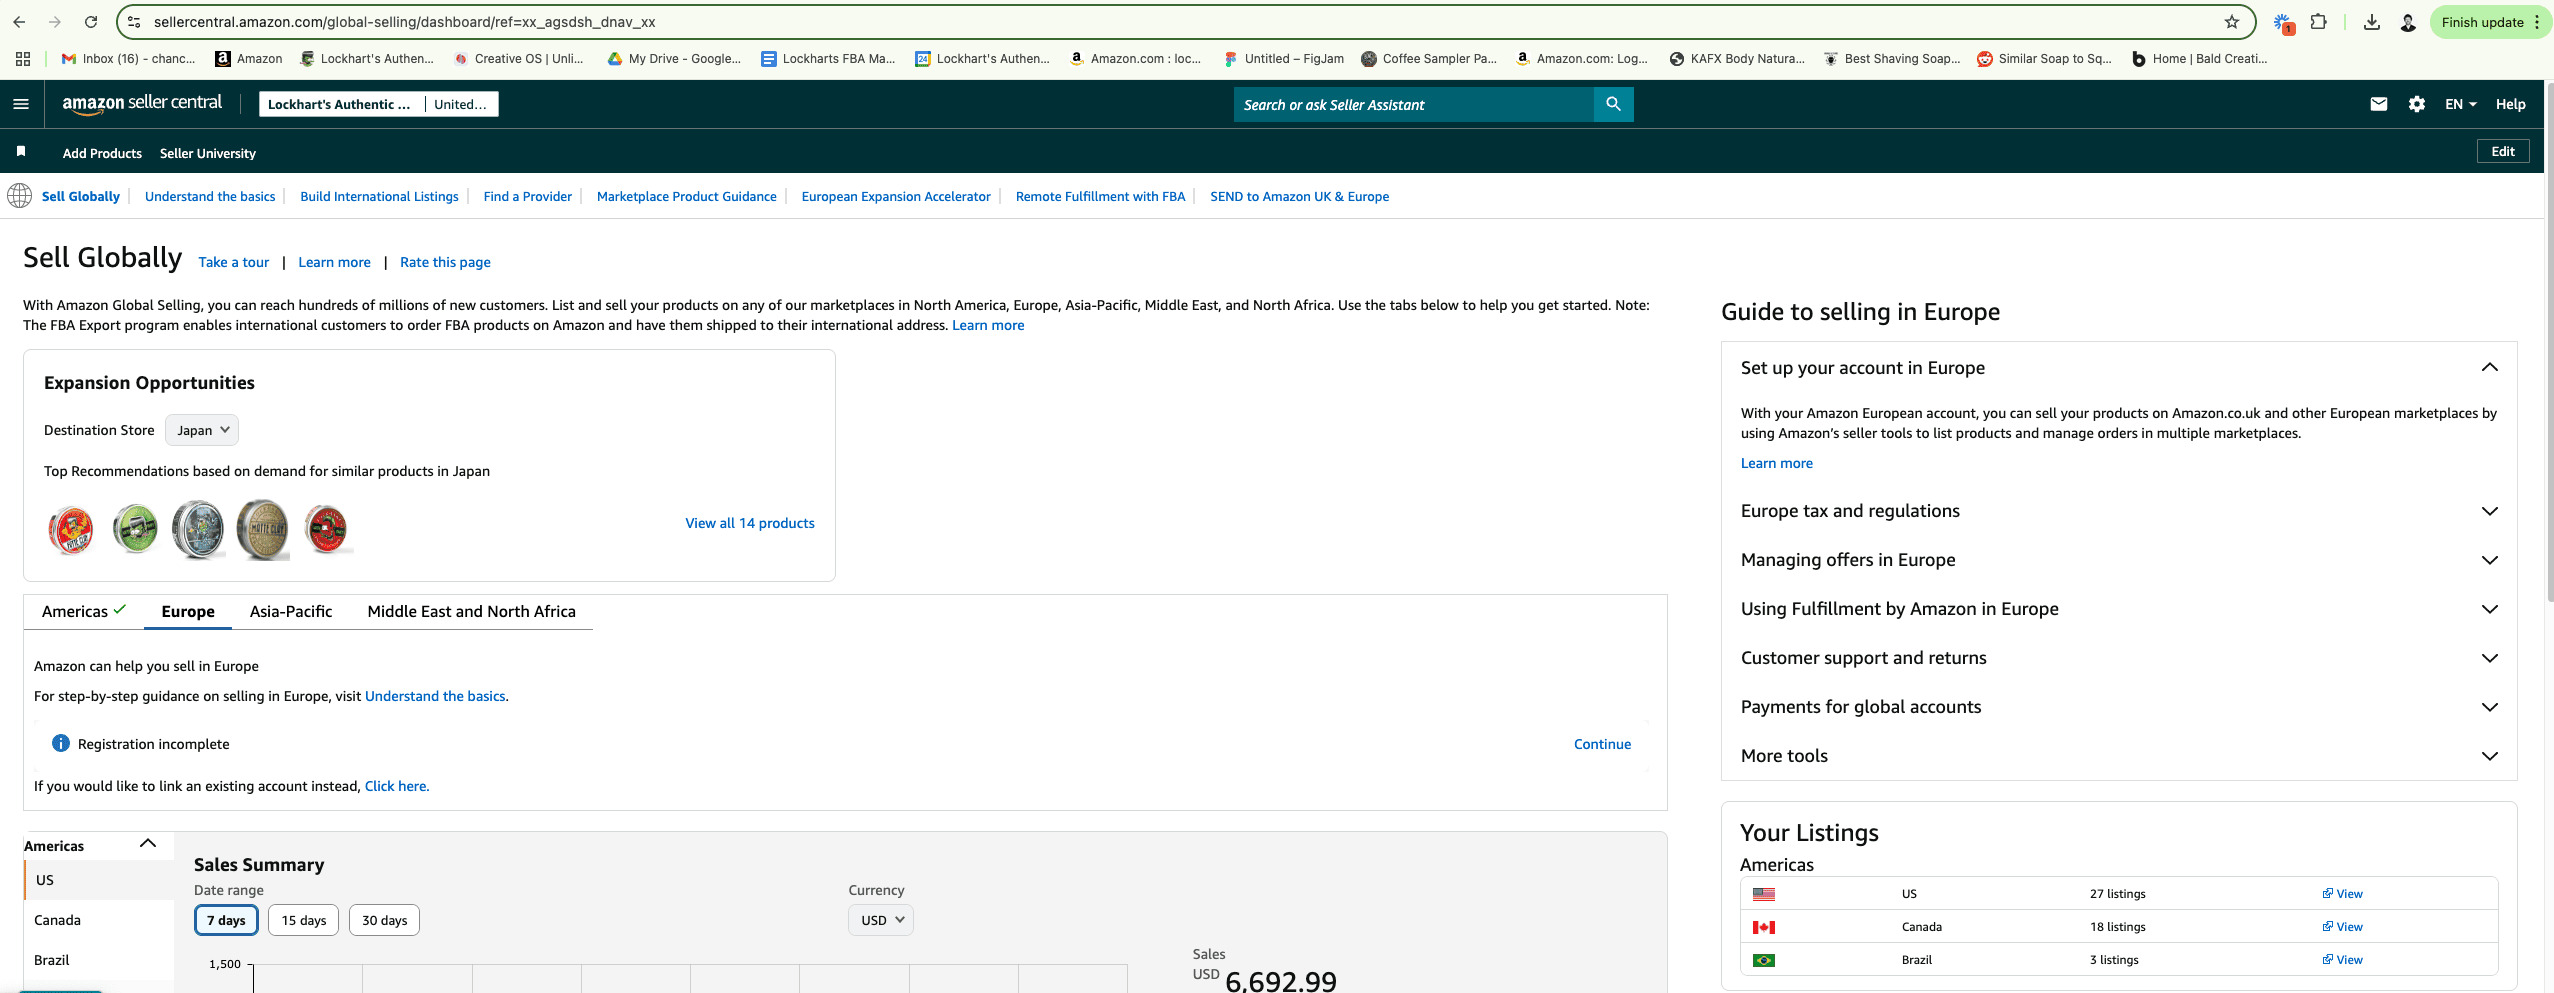2554x993 pixels.
Task: Open the hamburger navigation menu
Action: 21,104
